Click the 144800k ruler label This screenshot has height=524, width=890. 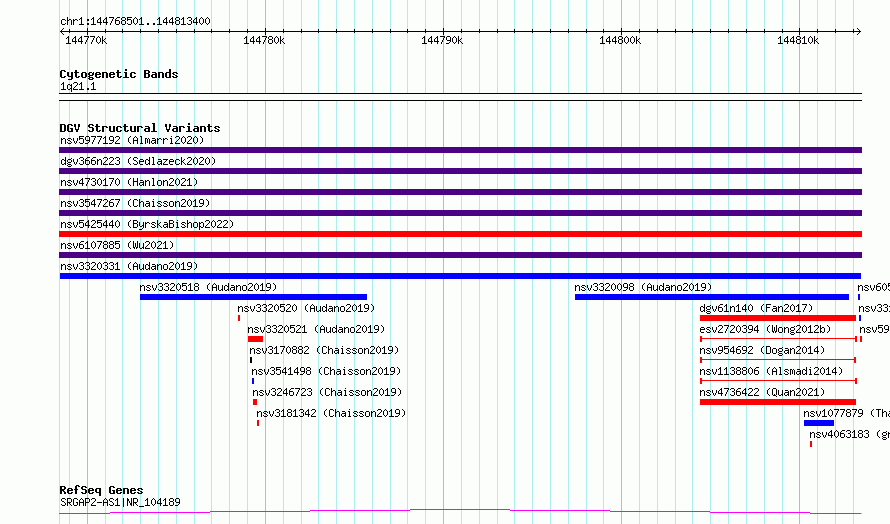(620, 40)
